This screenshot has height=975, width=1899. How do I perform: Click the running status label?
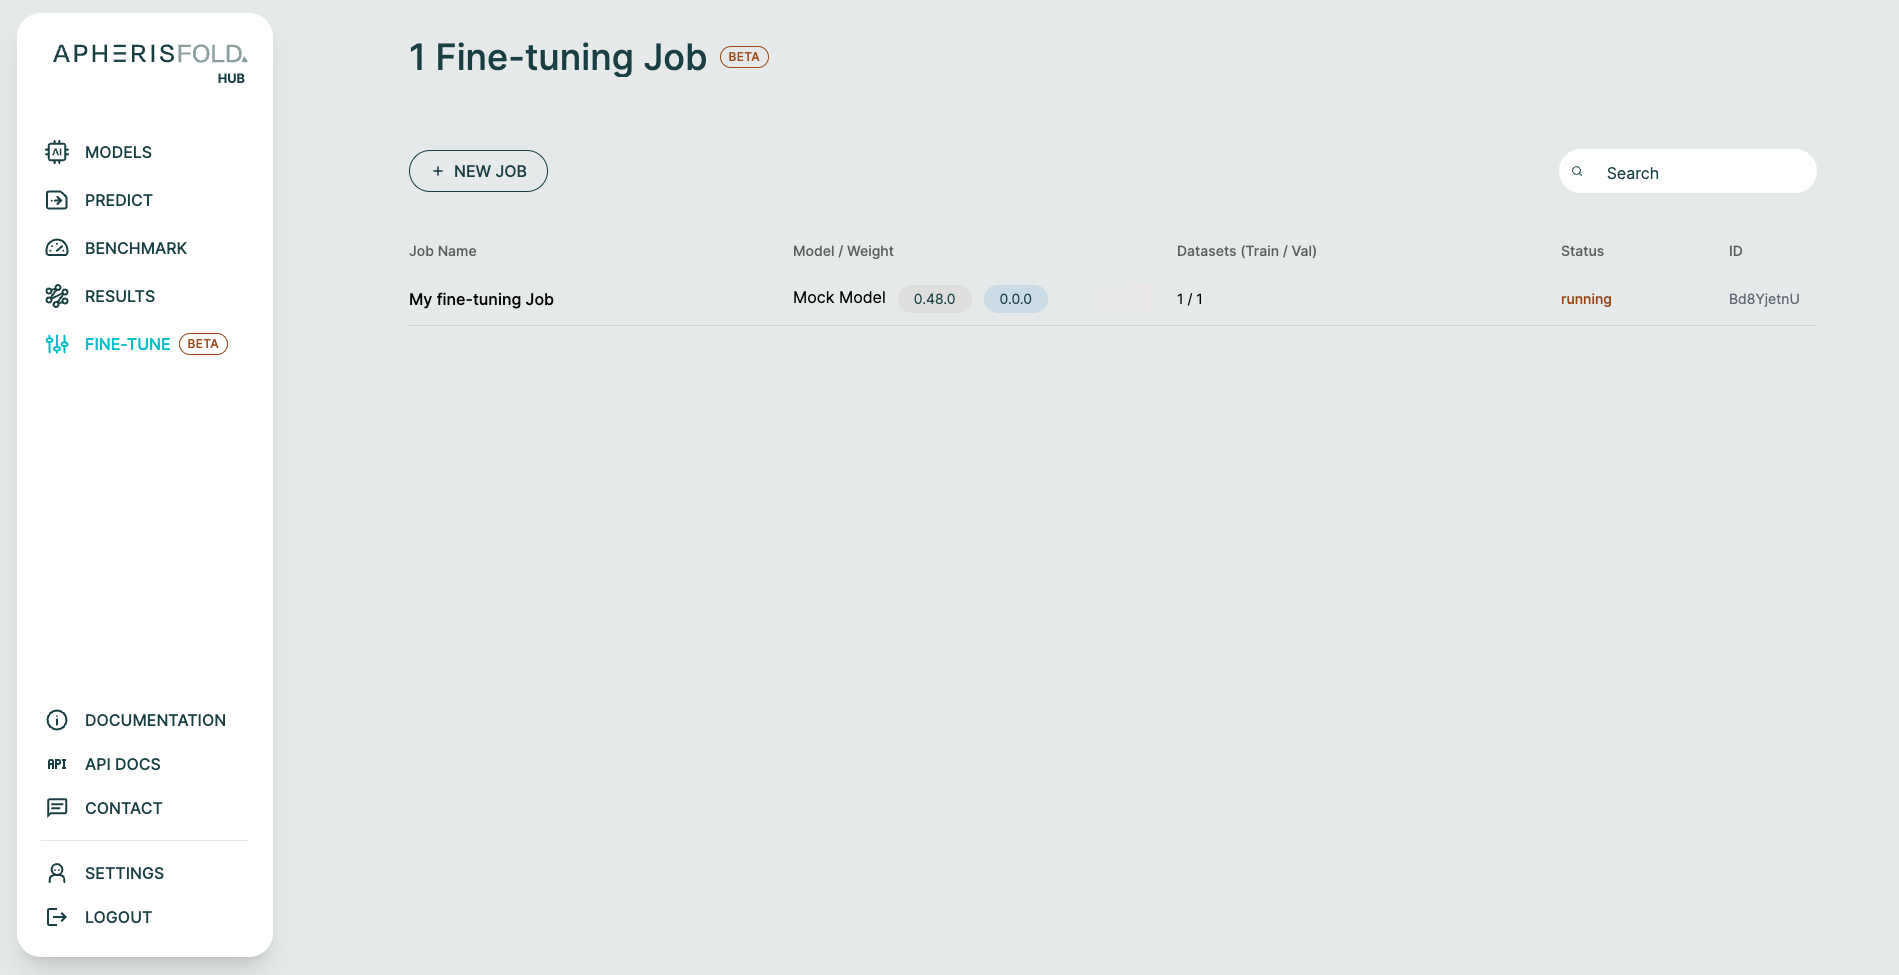click(x=1586, y=299)
